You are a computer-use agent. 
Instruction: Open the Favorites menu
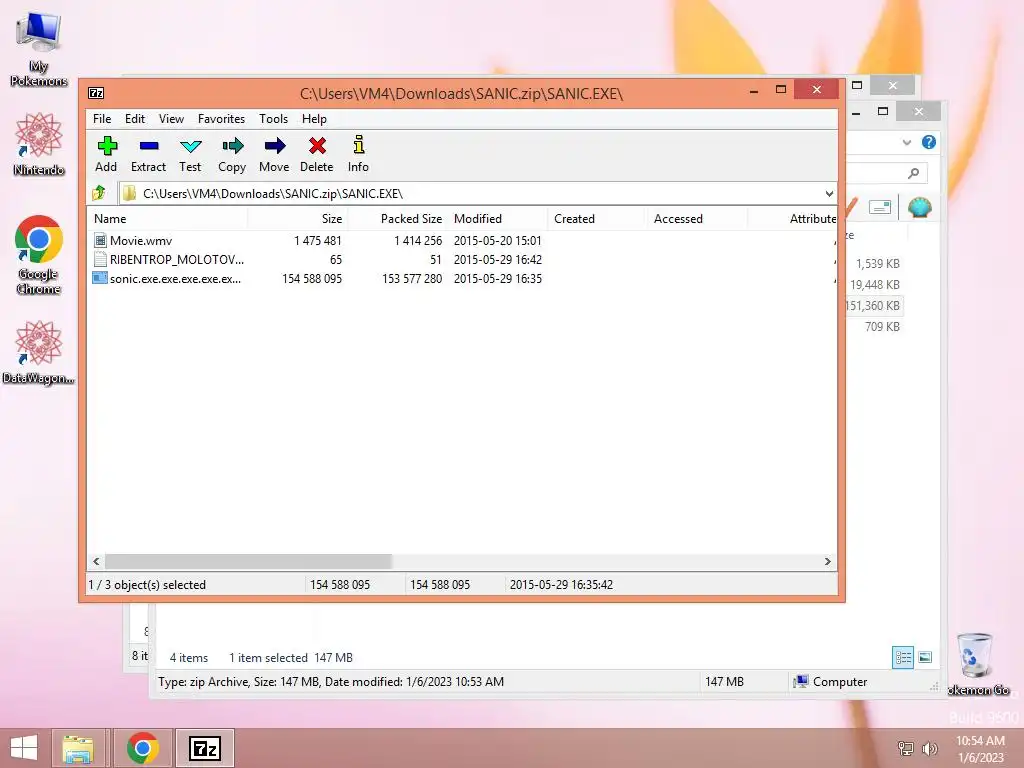(x=221, y=119)
